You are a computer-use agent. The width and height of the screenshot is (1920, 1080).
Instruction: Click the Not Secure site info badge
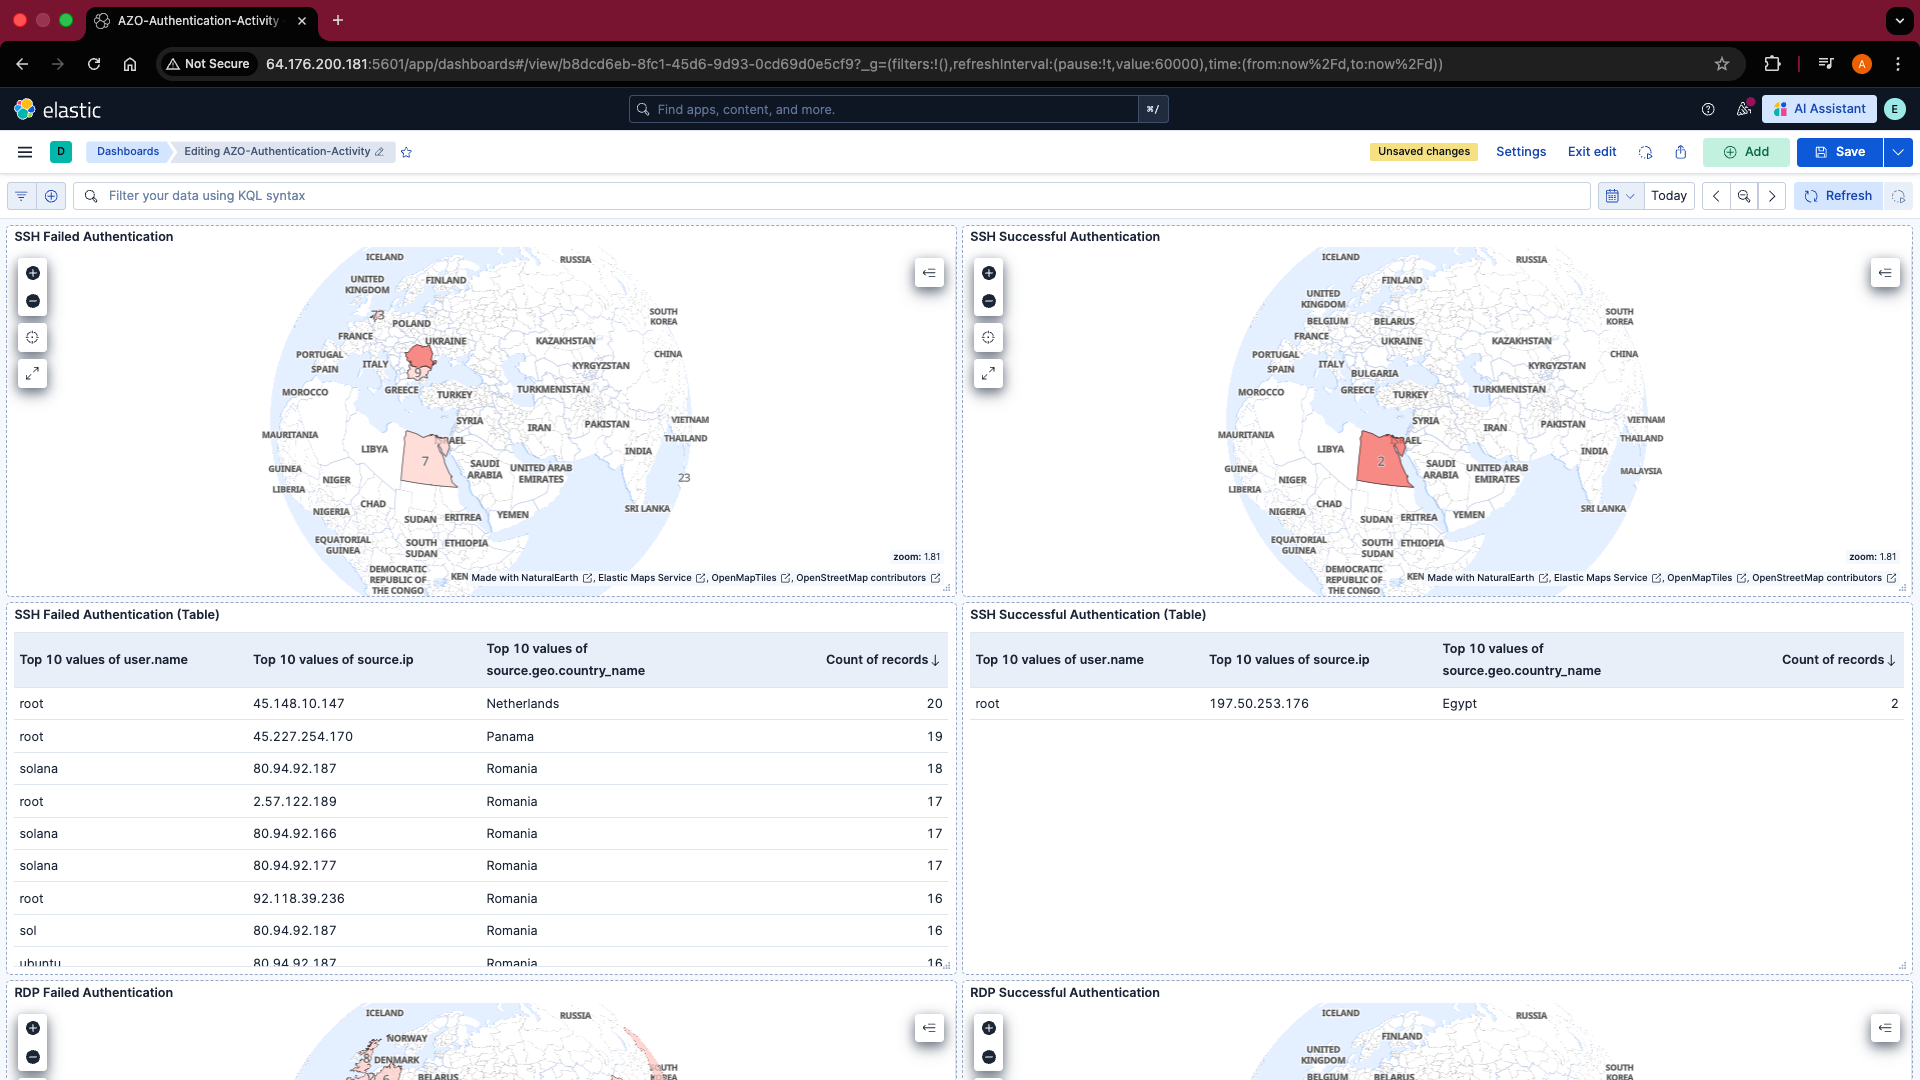pyautogui.click(x=208, y=64)
